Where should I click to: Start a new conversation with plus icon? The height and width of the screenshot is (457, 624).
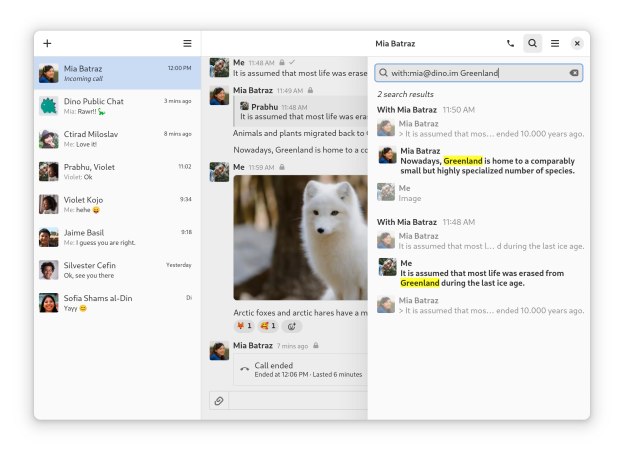click(47, 44)
